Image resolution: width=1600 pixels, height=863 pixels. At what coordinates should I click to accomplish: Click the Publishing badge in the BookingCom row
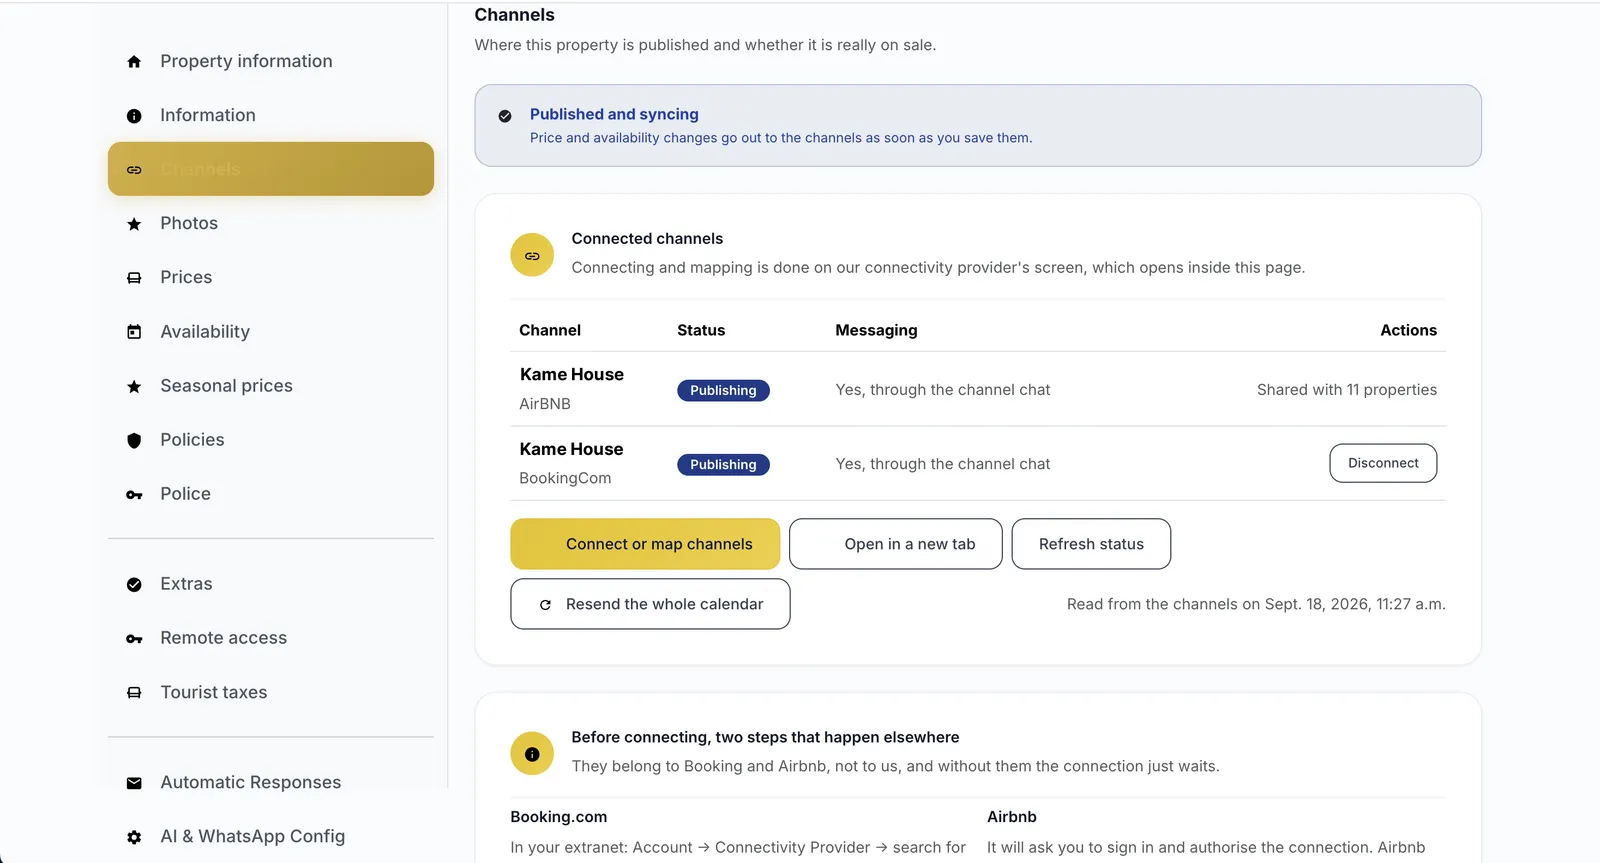[x=723, y=464]
